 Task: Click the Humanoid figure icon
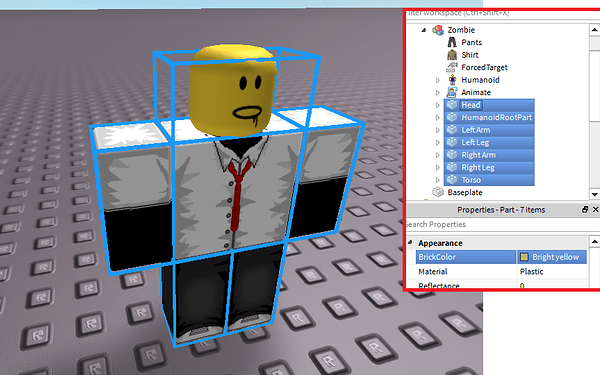pyautogui.click(x=452, y=80)
